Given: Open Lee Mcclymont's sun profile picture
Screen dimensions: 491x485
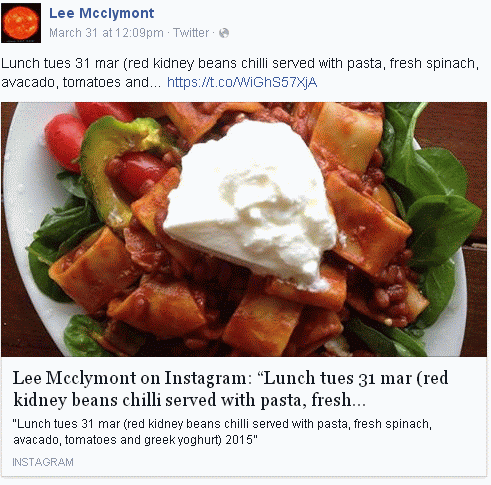Looking at the screenshot, I should pos(21,23).
